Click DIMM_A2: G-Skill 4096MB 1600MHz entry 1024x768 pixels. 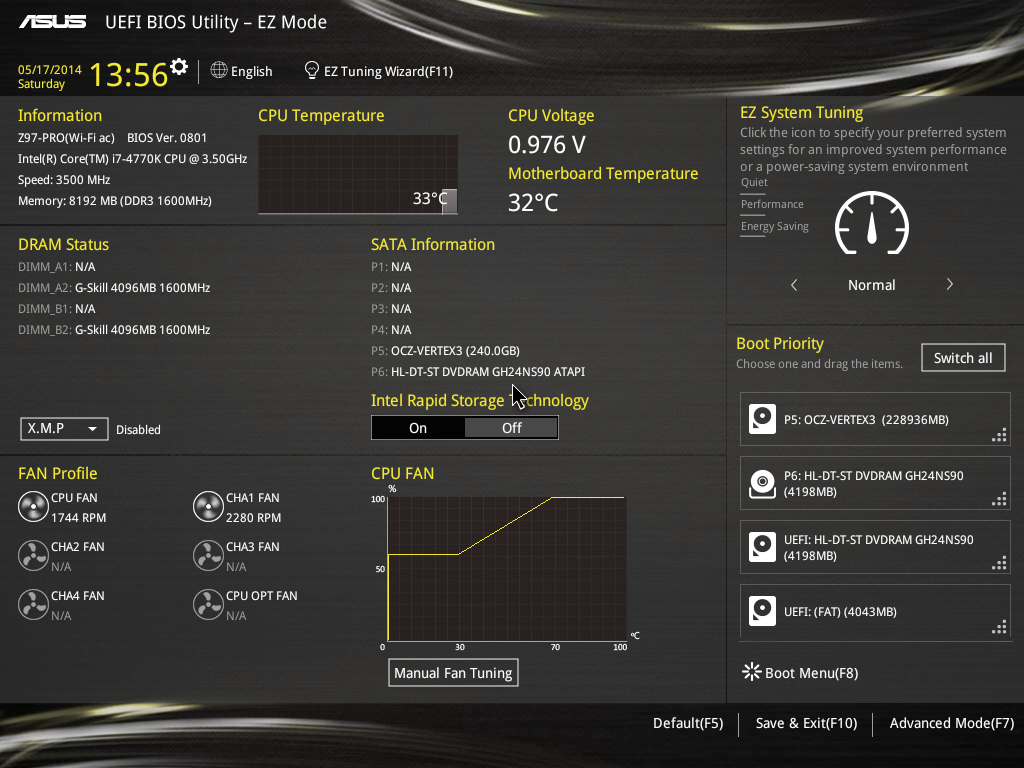(114, 288)
